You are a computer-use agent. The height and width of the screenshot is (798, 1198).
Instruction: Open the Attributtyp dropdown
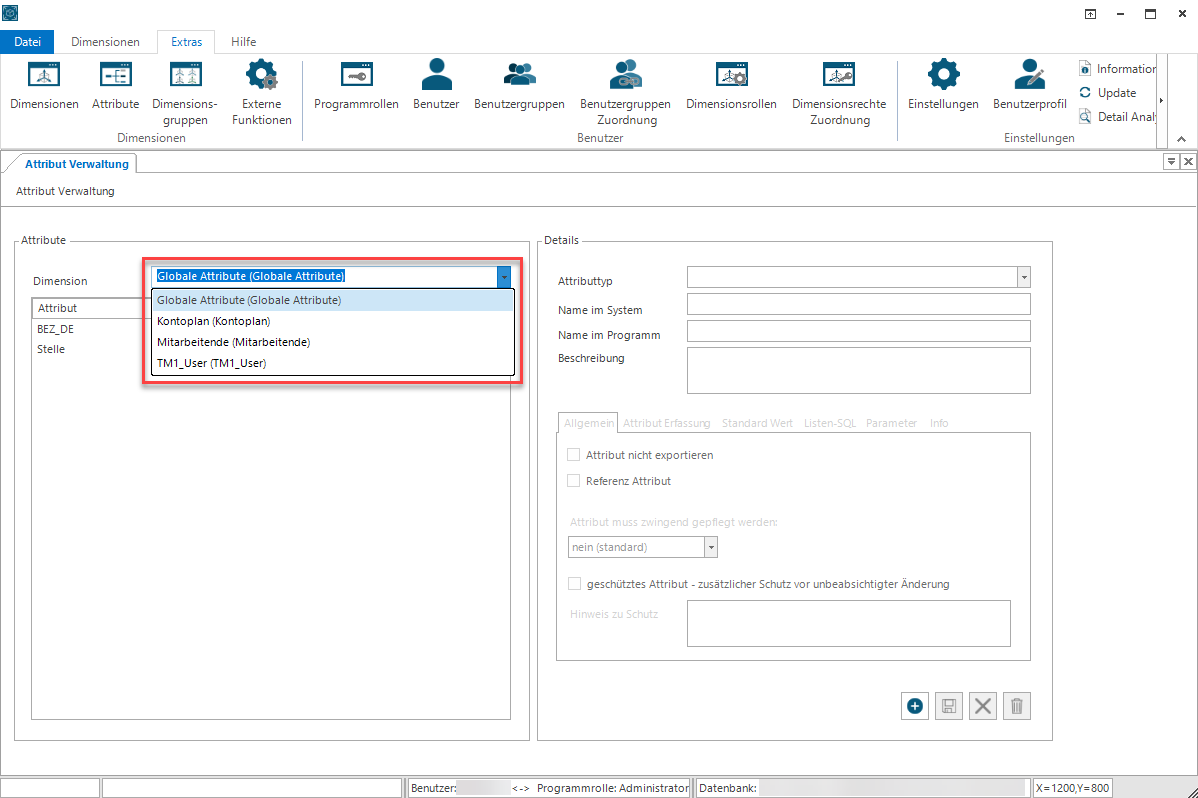coord(1024,277)
